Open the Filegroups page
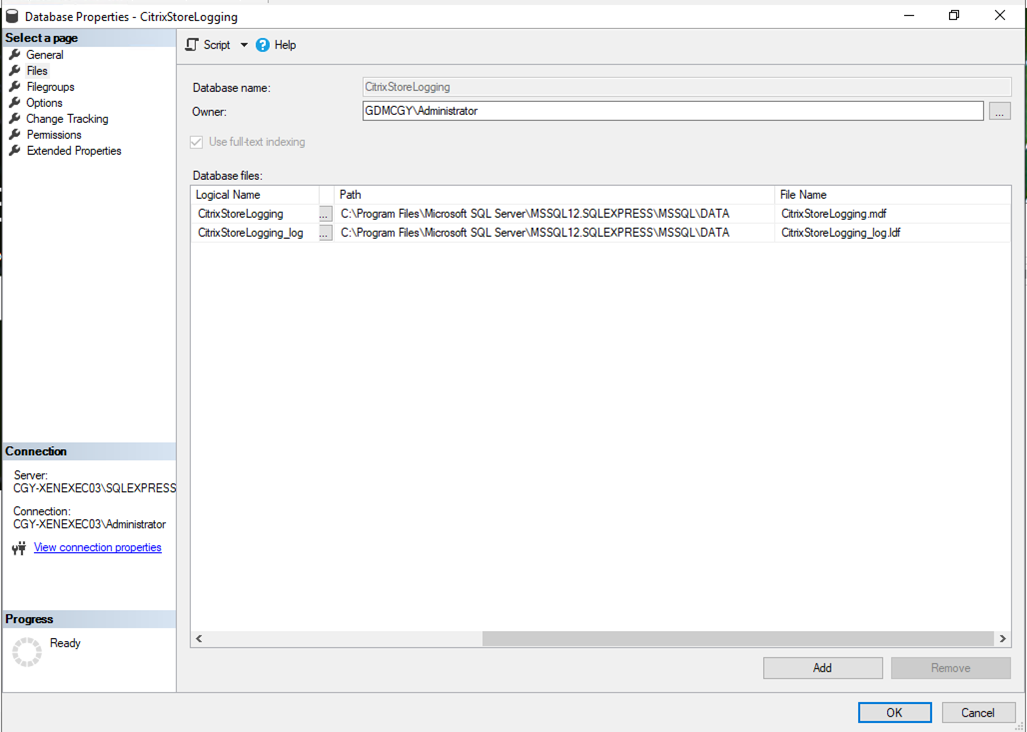 pos(50,87)
